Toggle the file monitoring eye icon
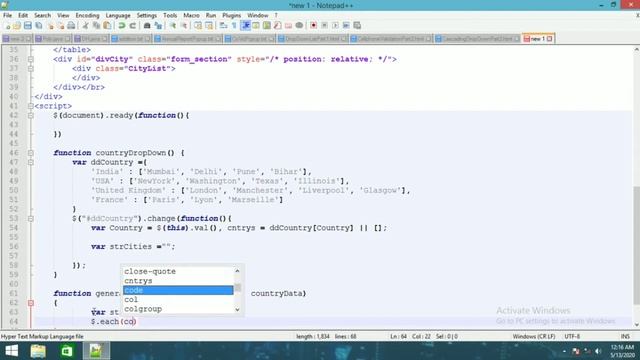 (x=299, y=25)
